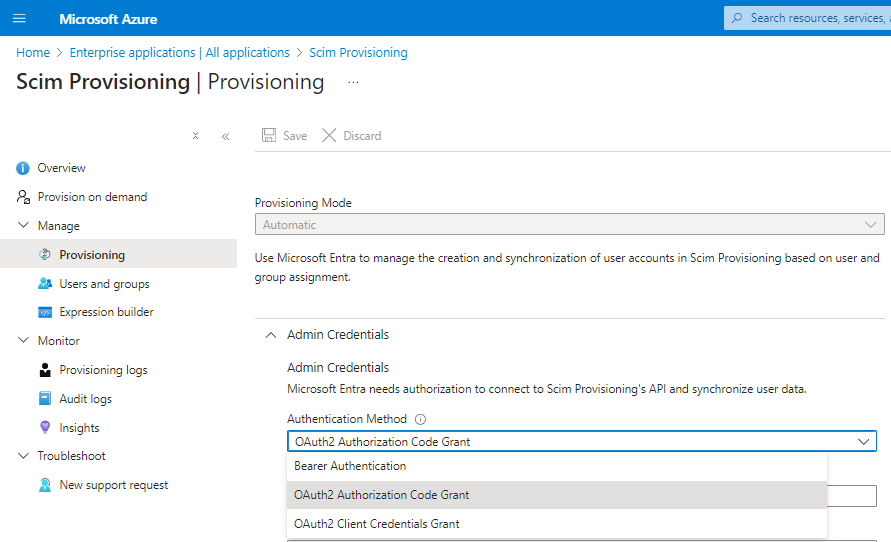891x542 pixels.
Task: Click the search magnifier icon
Action: pyautogui.click(x=737, y=18)
